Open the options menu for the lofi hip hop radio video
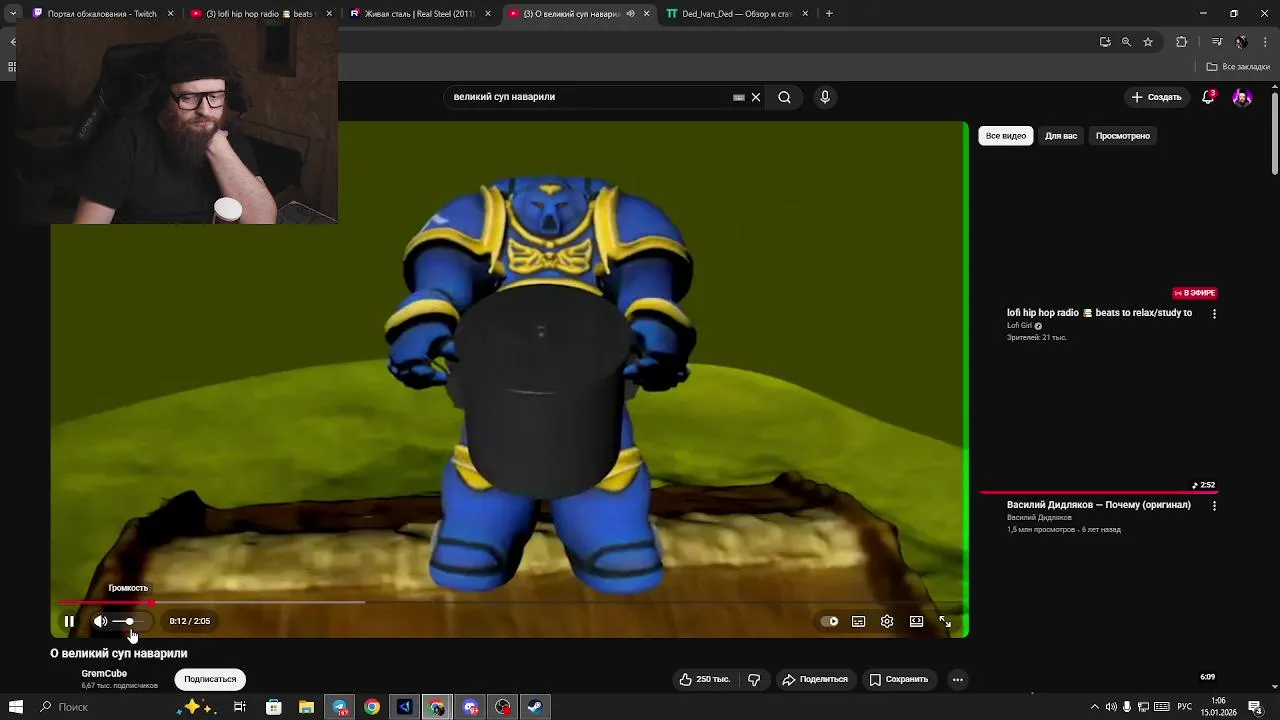 click(x=1214, y=314)
